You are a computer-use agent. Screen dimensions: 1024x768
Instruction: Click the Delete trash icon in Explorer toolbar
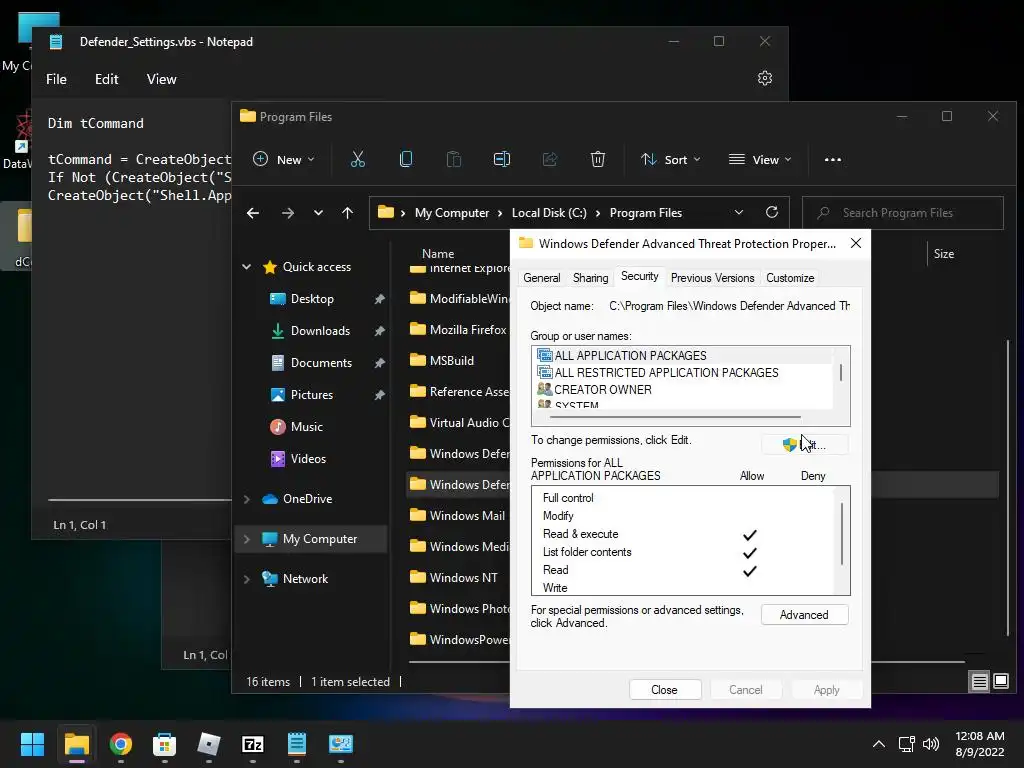click(x=598, y=159)
